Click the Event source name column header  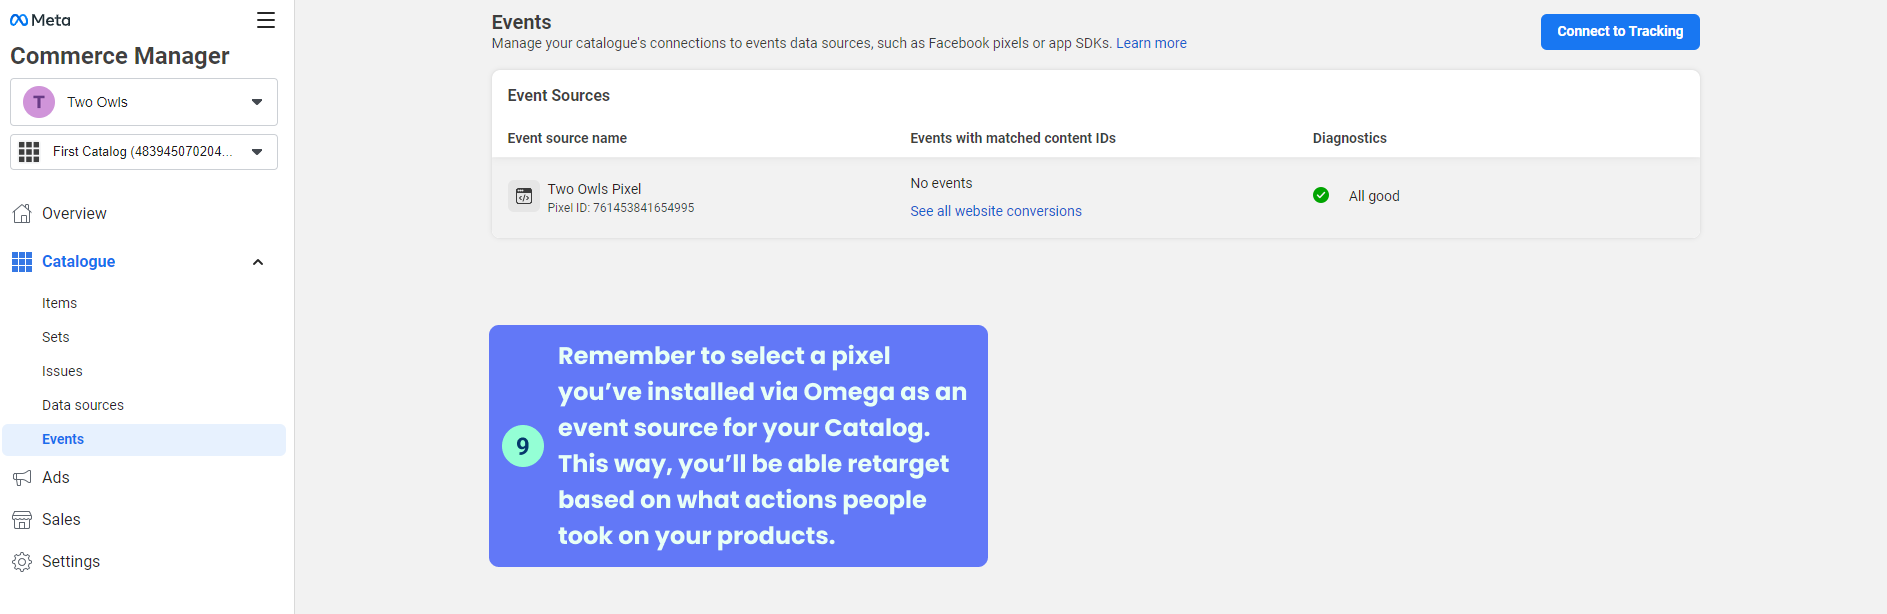coord(567,138)
